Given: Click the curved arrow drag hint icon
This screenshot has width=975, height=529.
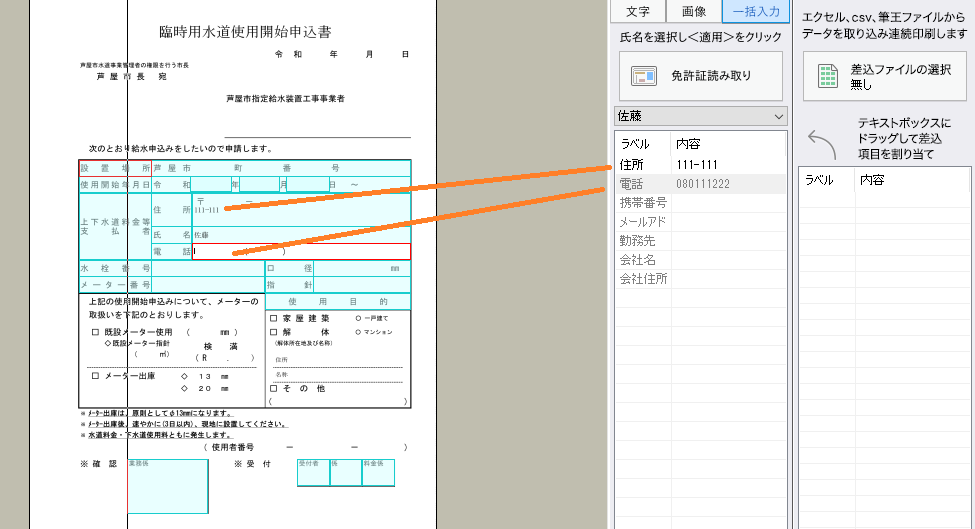Looking at the screenshot, I should pos(820,141).
